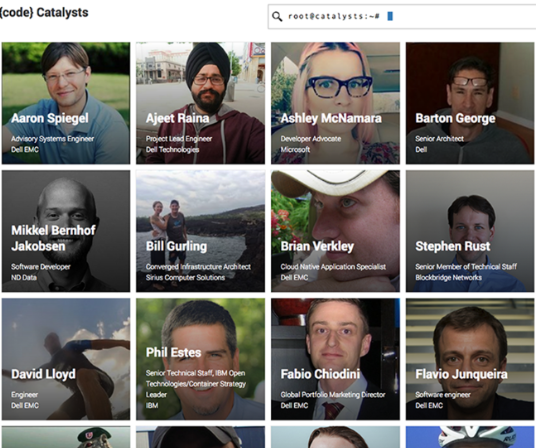
Task: Open Brian Verkley's profile card
Action: [335, 231]
